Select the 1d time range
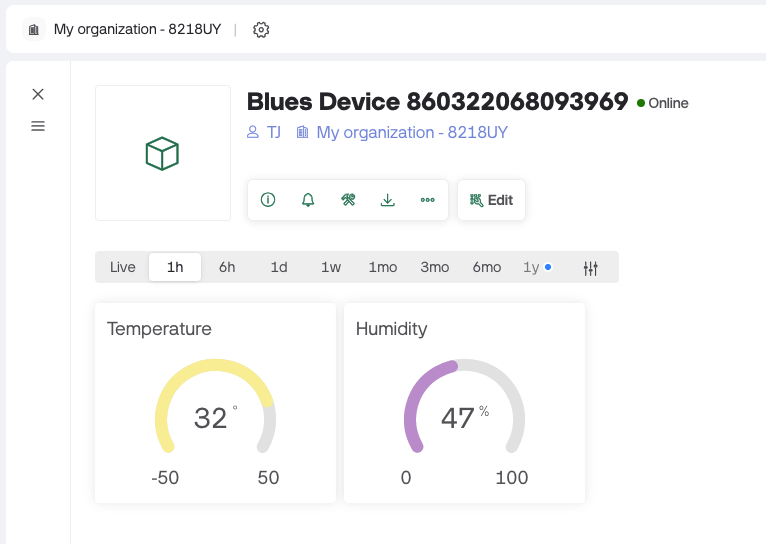 pos(279,267)
